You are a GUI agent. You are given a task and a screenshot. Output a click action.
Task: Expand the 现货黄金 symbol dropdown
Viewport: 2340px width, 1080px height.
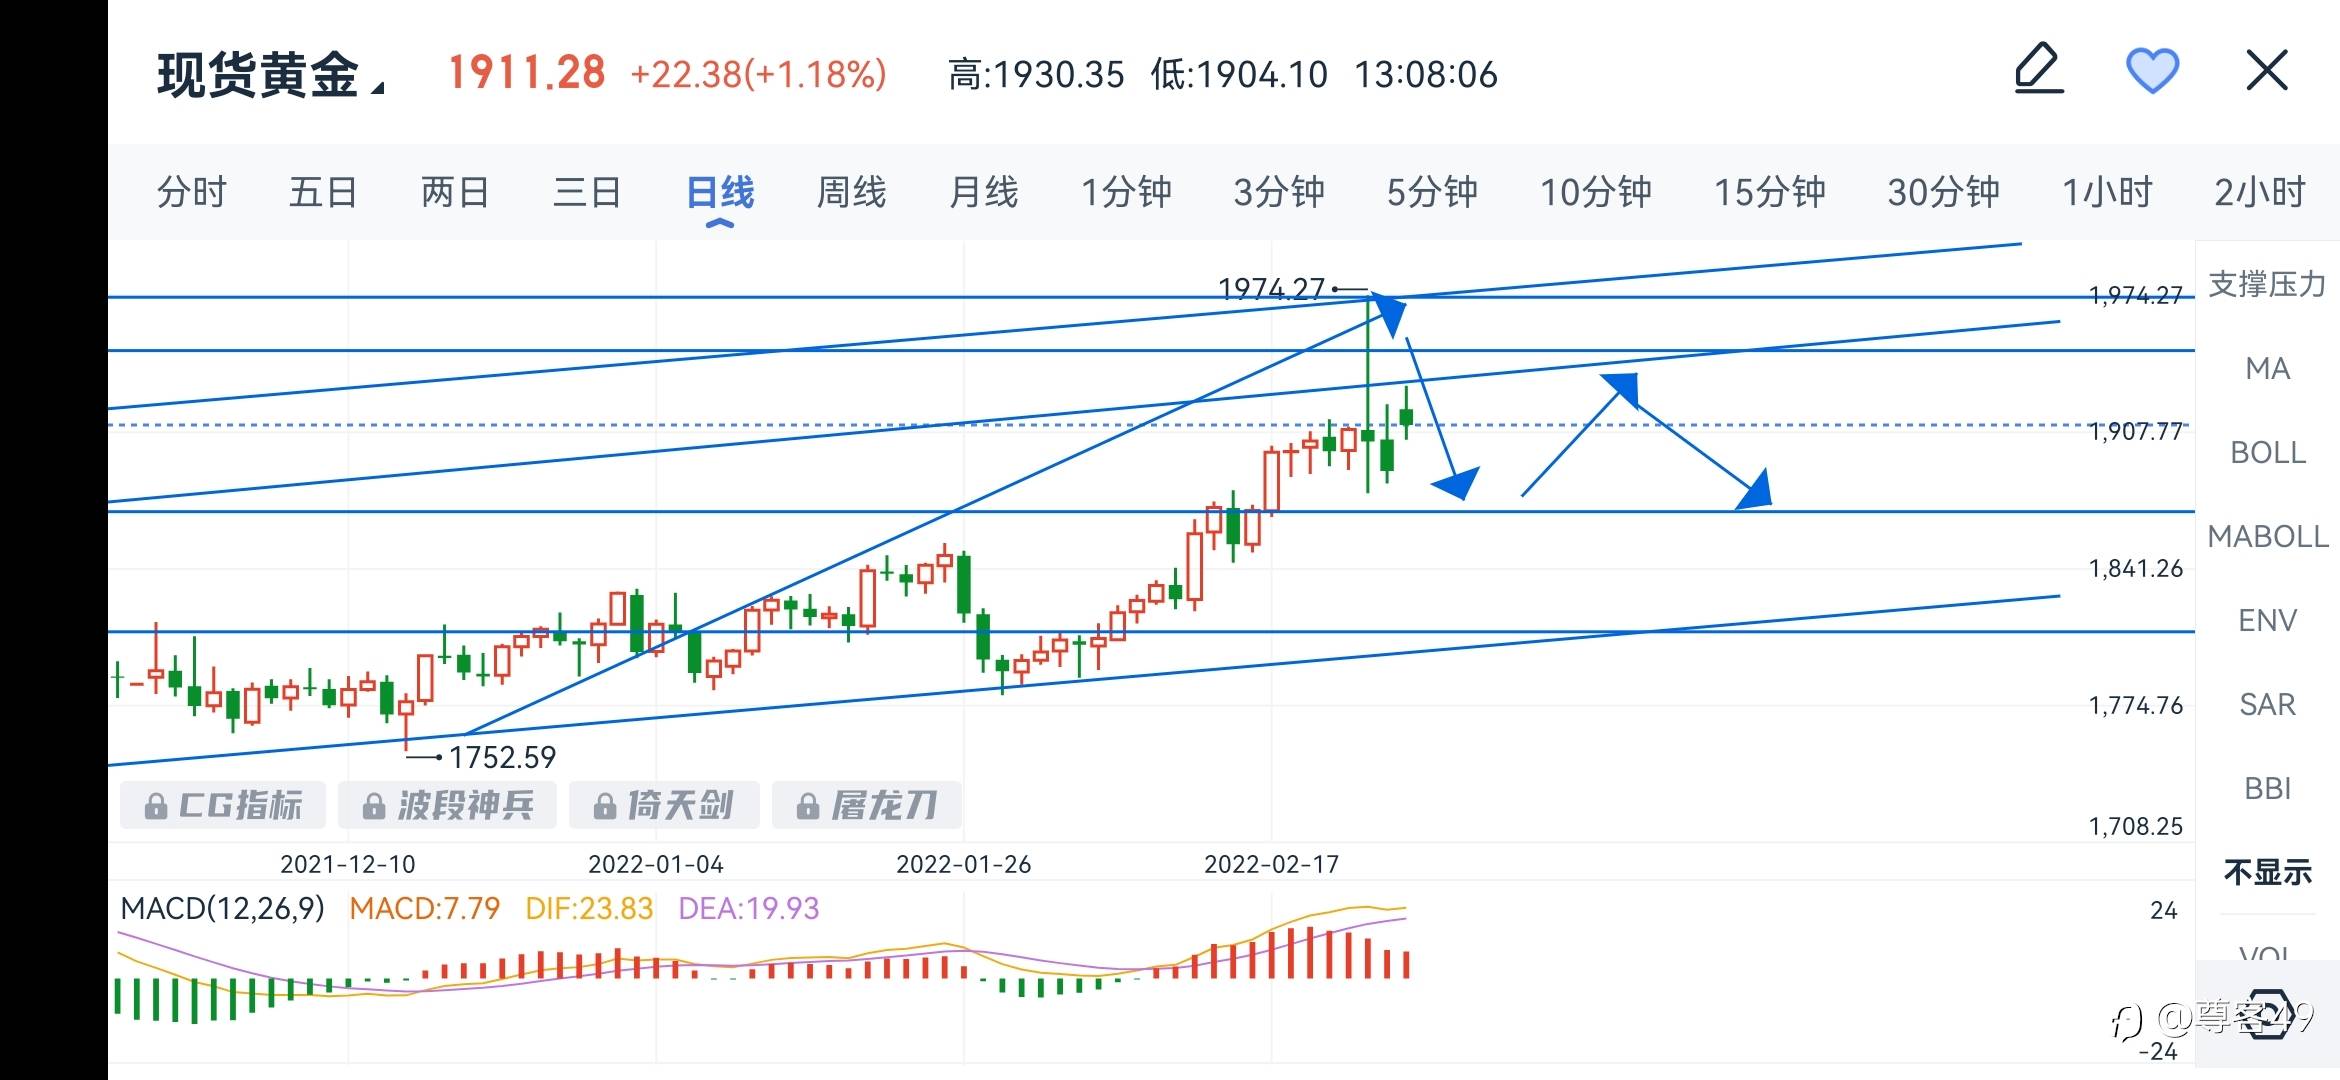(x=270, y=75)
